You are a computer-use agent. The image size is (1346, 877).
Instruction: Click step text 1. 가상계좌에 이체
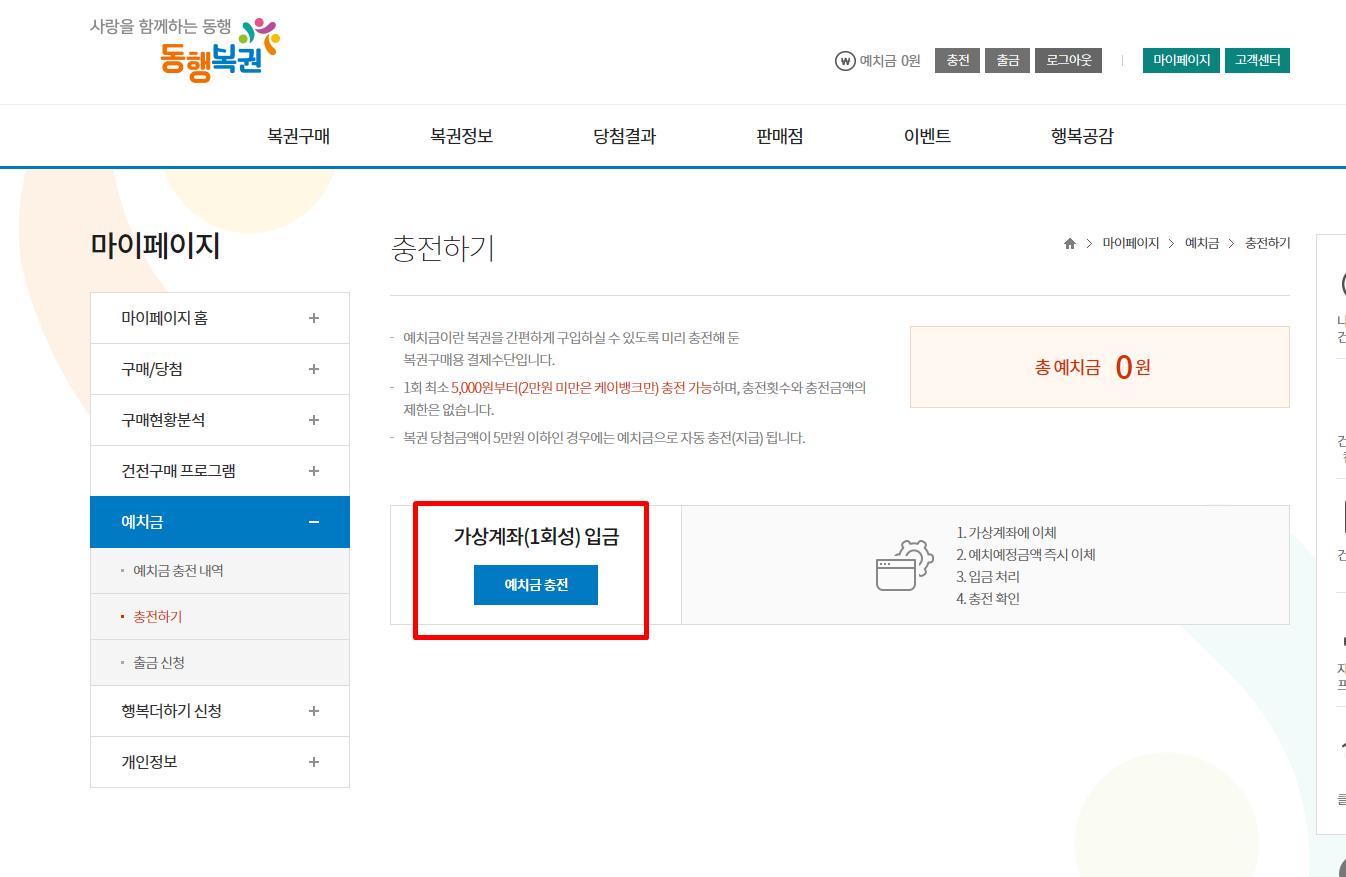[1006, 533]
